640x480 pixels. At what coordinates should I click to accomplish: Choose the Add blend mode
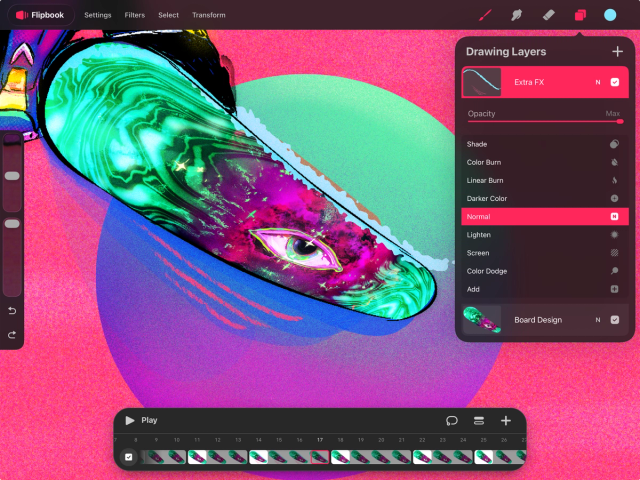tap(545, 289)
